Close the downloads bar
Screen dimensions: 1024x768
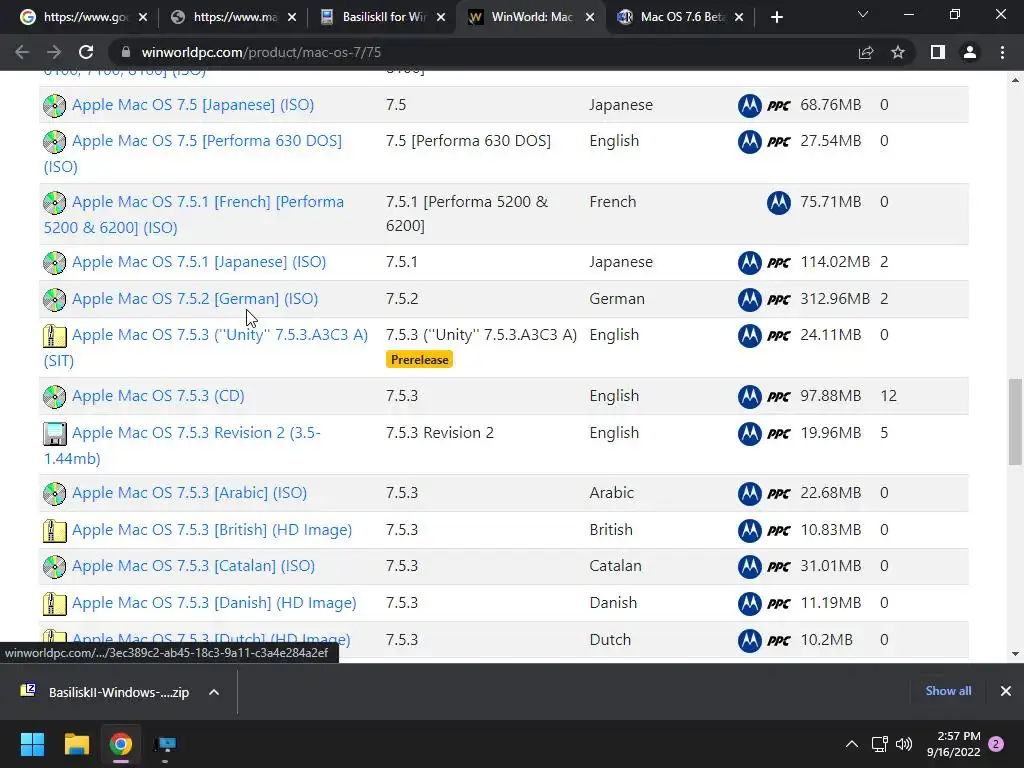(1006, 691)
